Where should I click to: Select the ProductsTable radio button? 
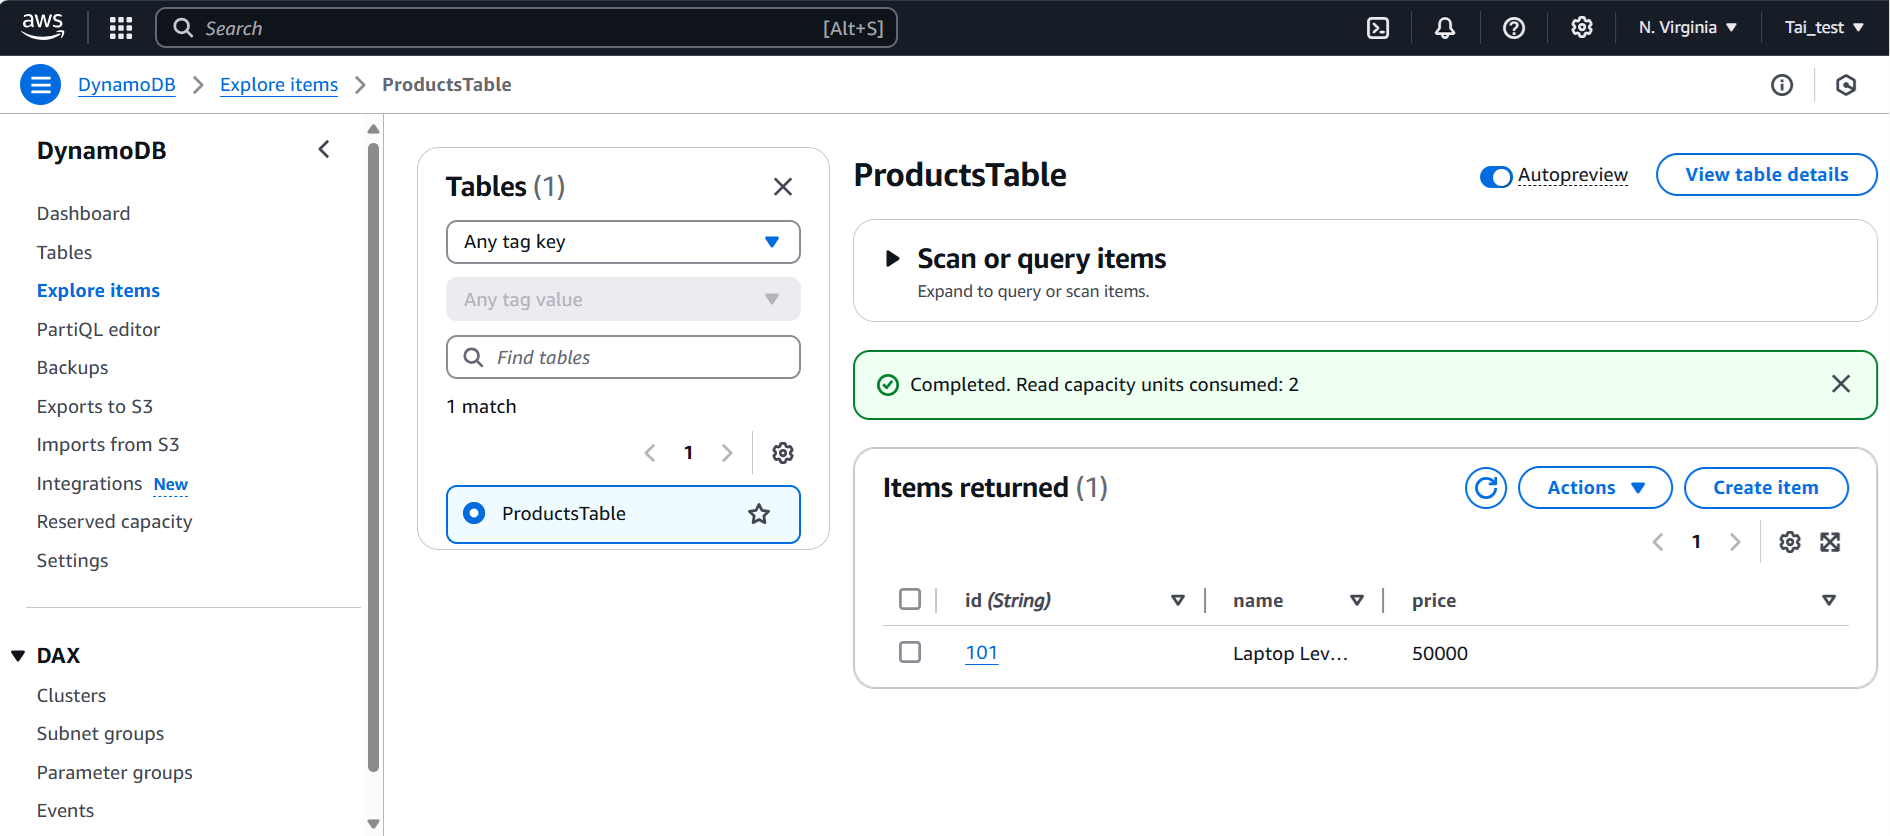pyautogui.click(x=475, y=513)
